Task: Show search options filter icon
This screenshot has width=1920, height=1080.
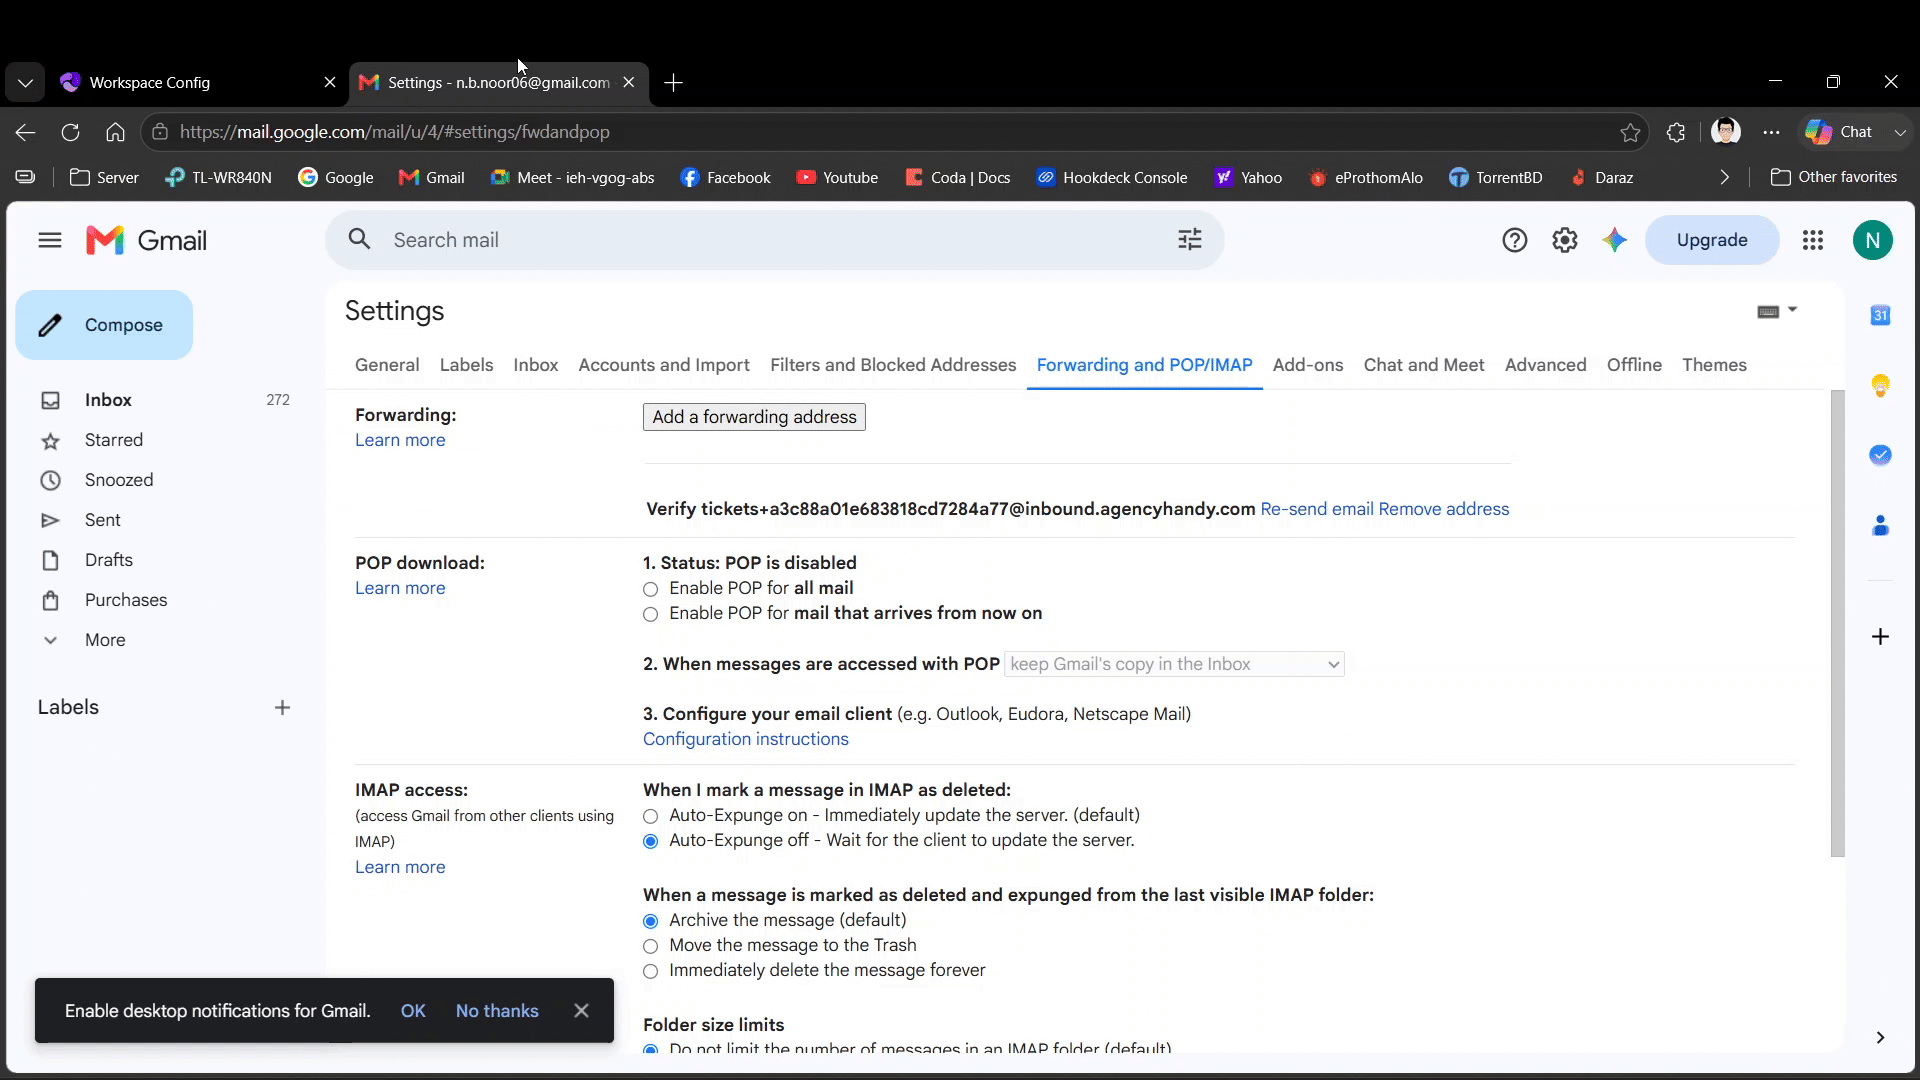Action: (1189, 240)
